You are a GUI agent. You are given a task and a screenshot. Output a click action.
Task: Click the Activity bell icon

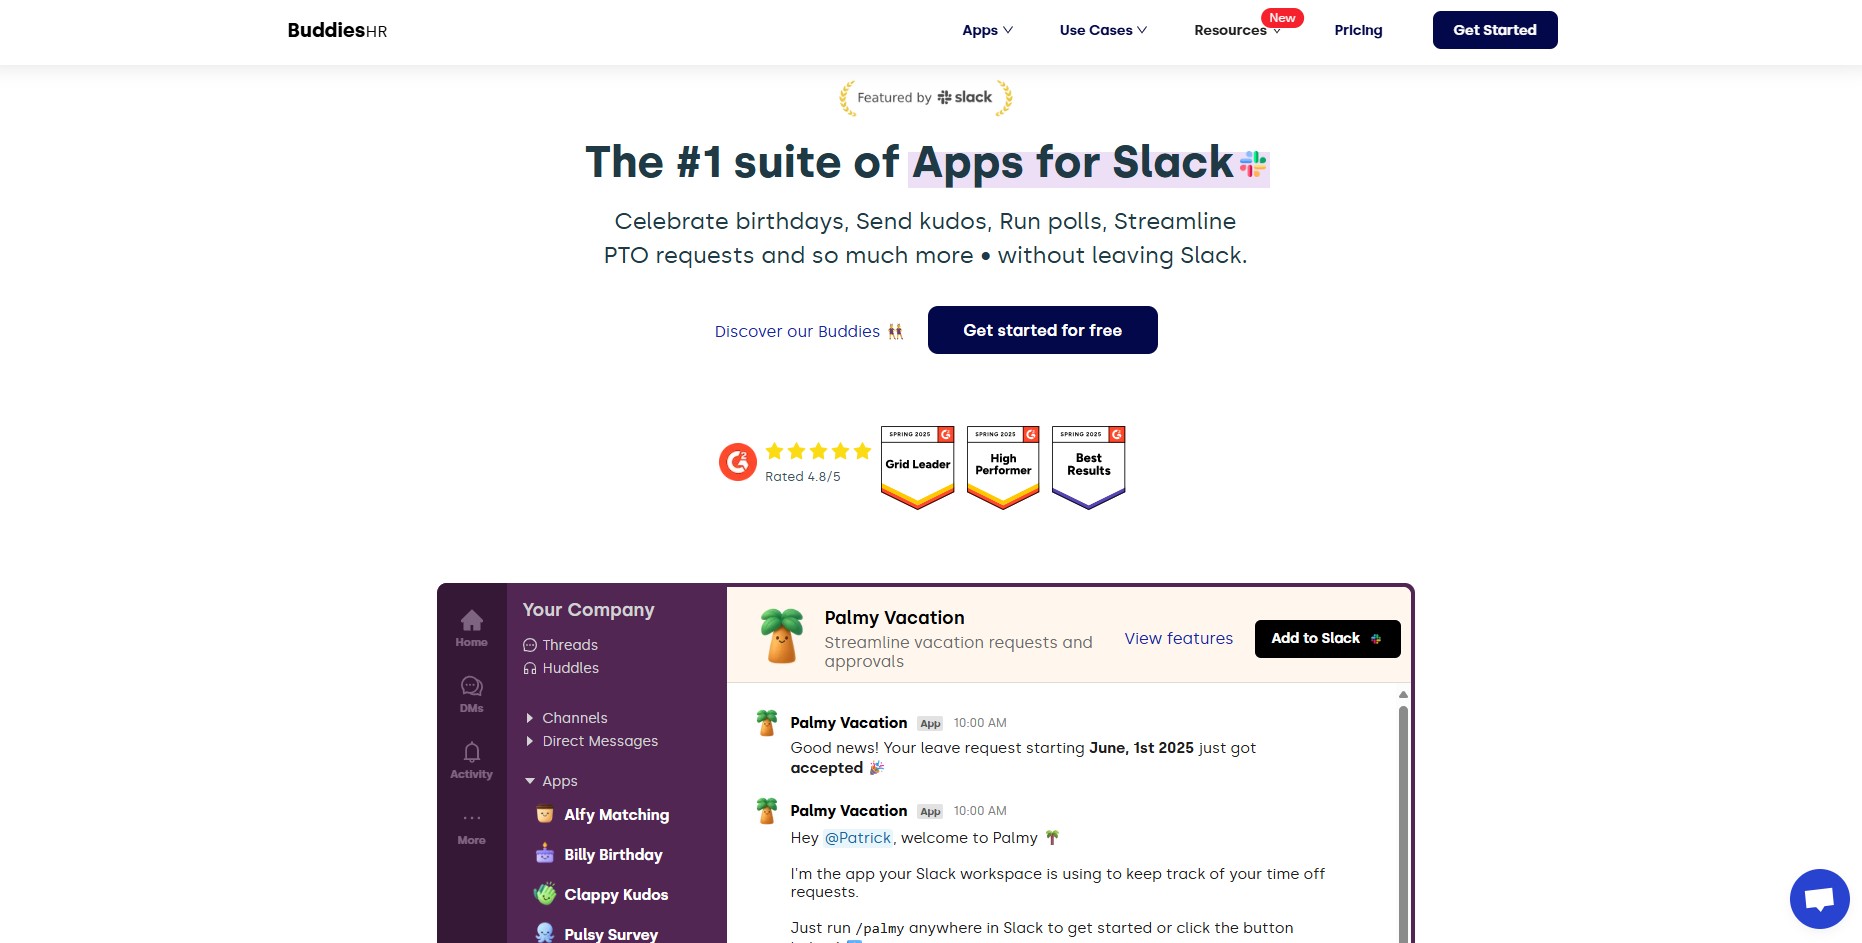471,753
